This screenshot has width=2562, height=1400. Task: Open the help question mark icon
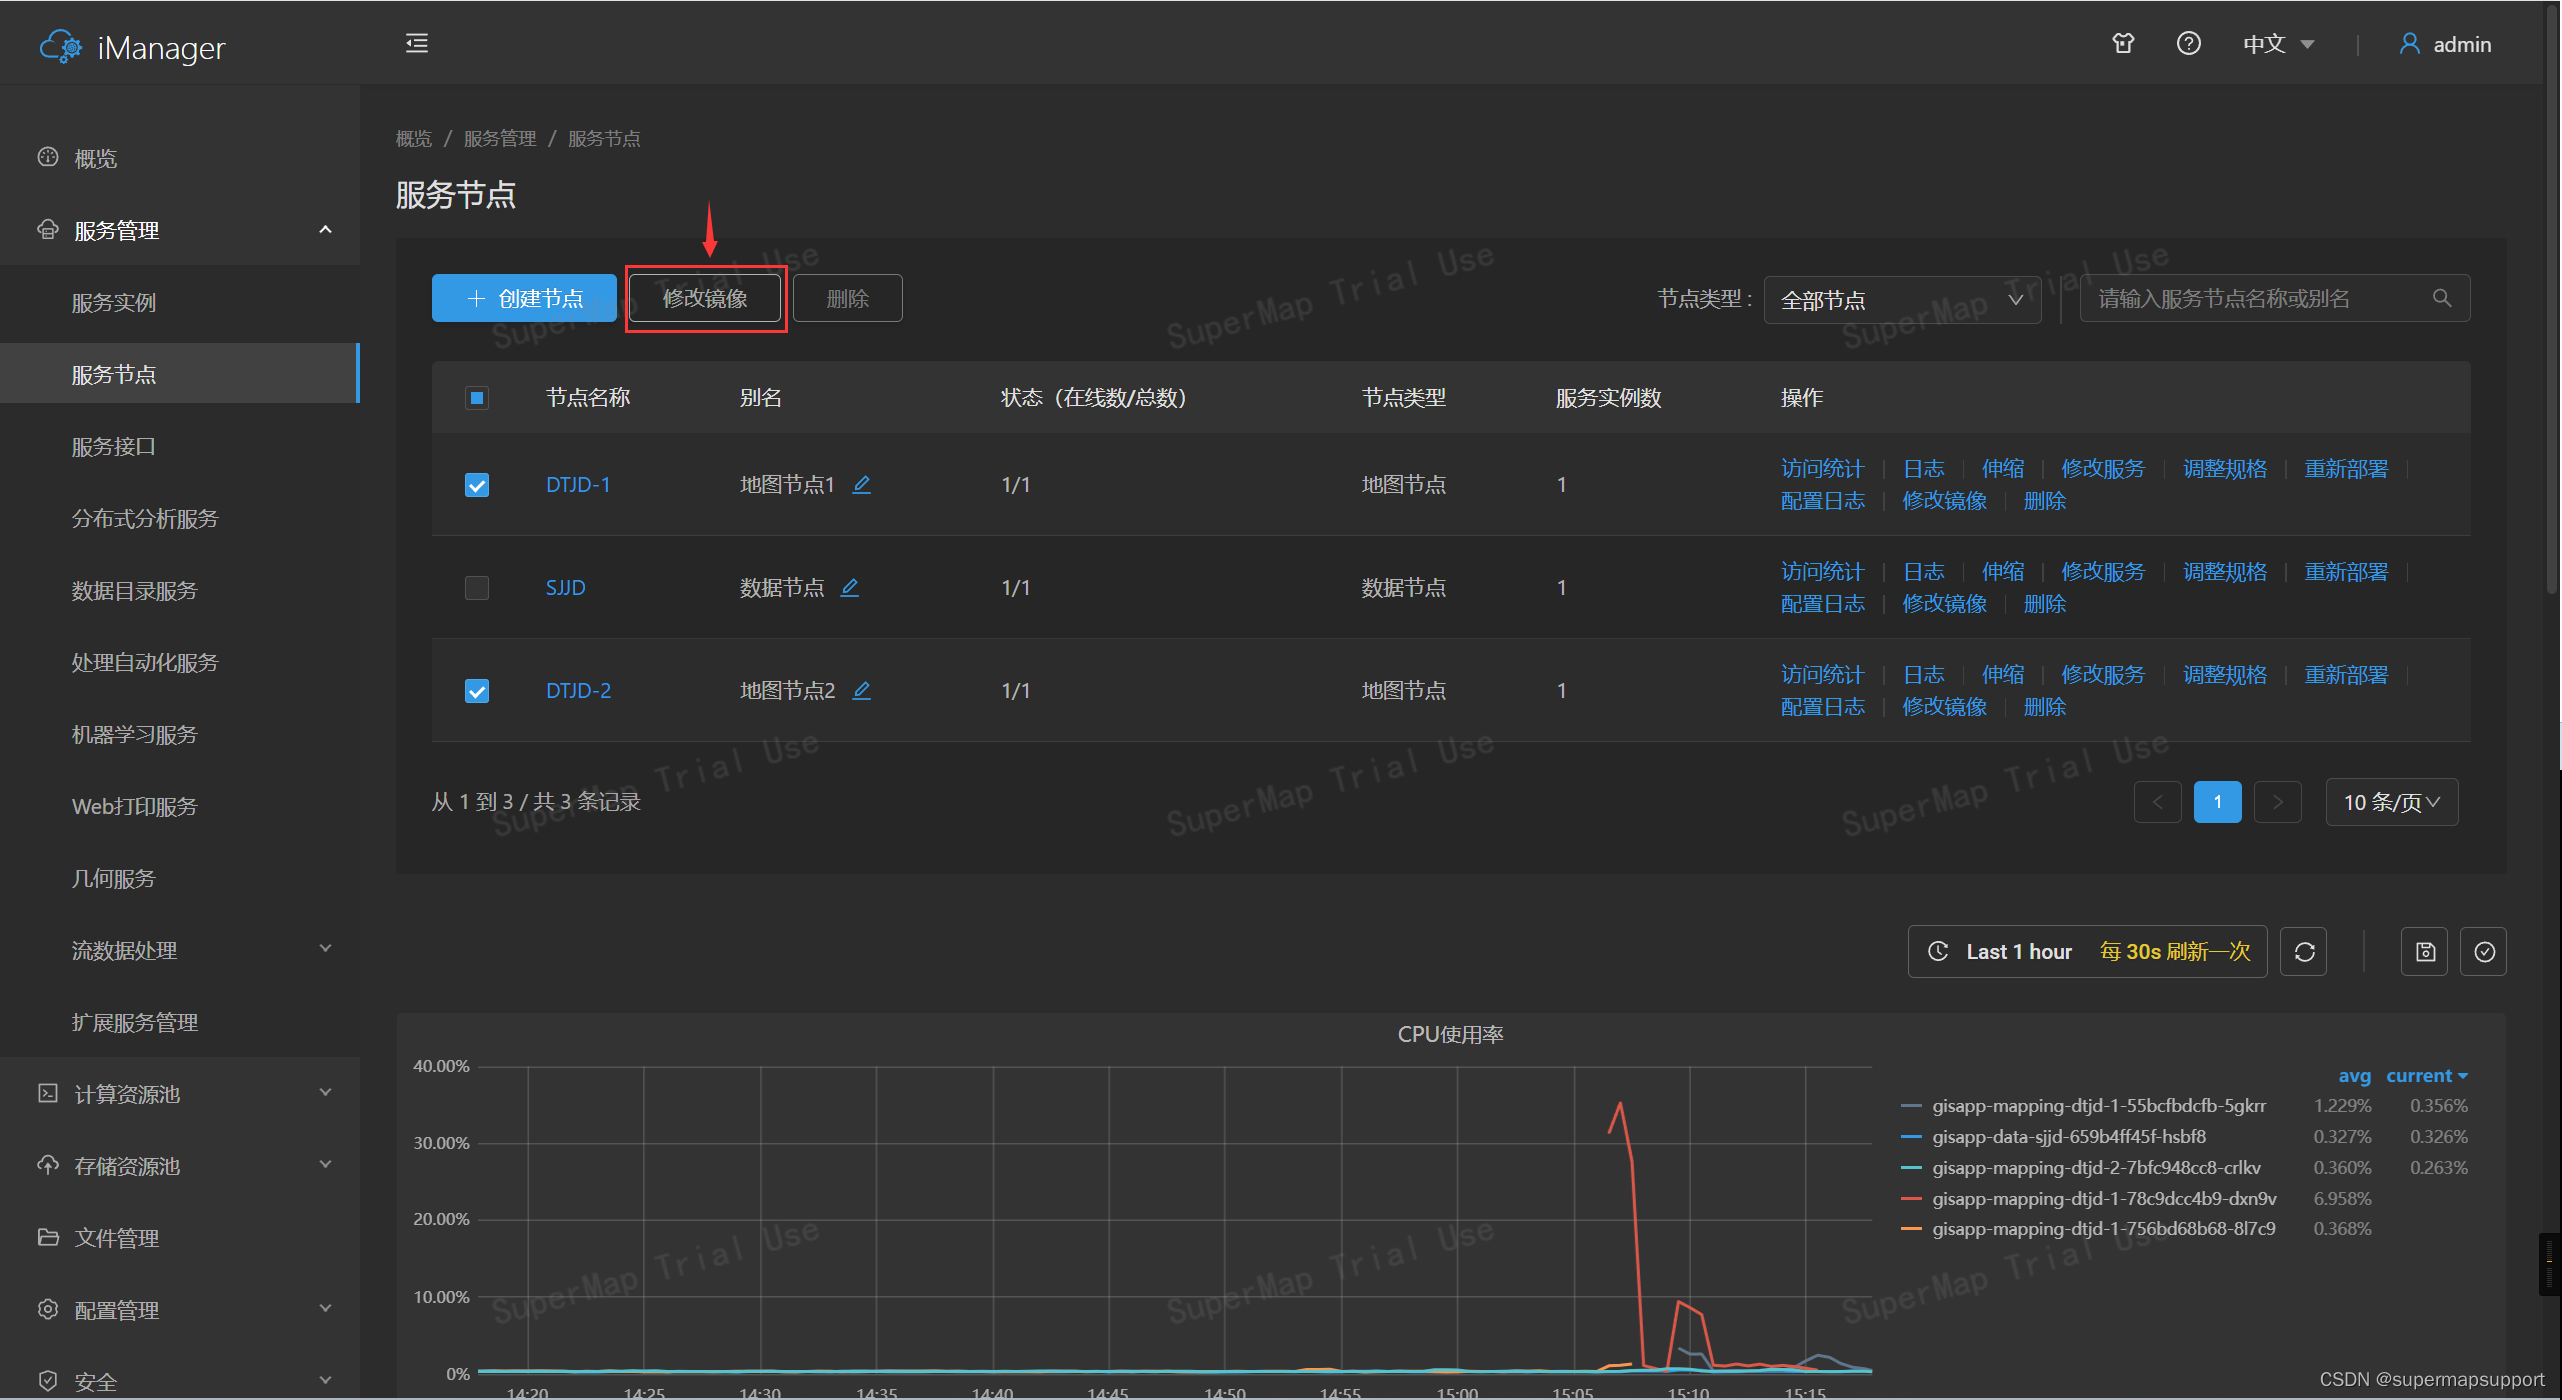[2189, 43]
